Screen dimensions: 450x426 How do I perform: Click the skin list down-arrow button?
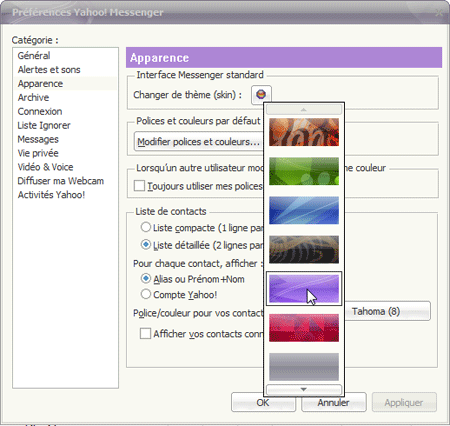[304, 389]
